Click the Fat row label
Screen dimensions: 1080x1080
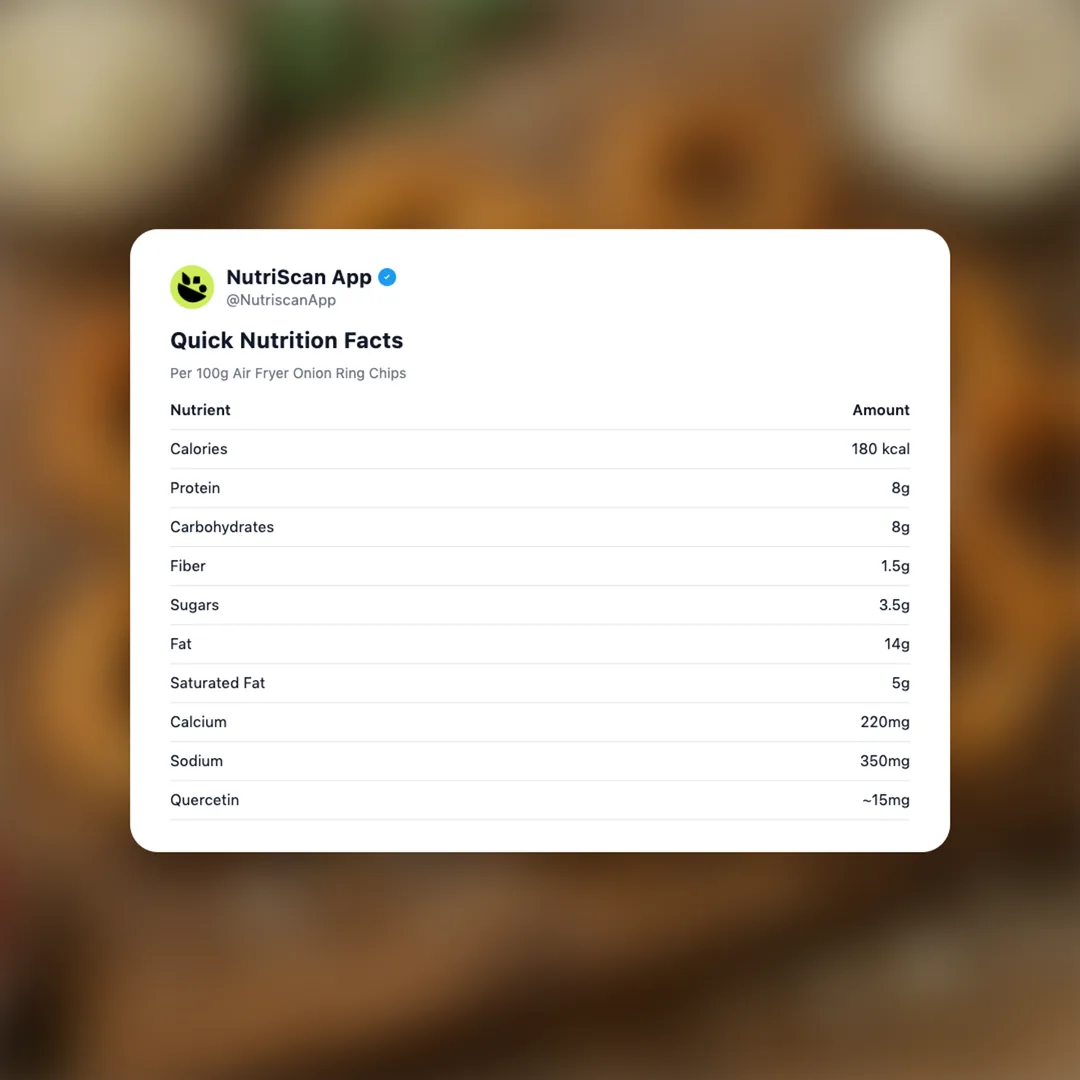pos(181,644)
